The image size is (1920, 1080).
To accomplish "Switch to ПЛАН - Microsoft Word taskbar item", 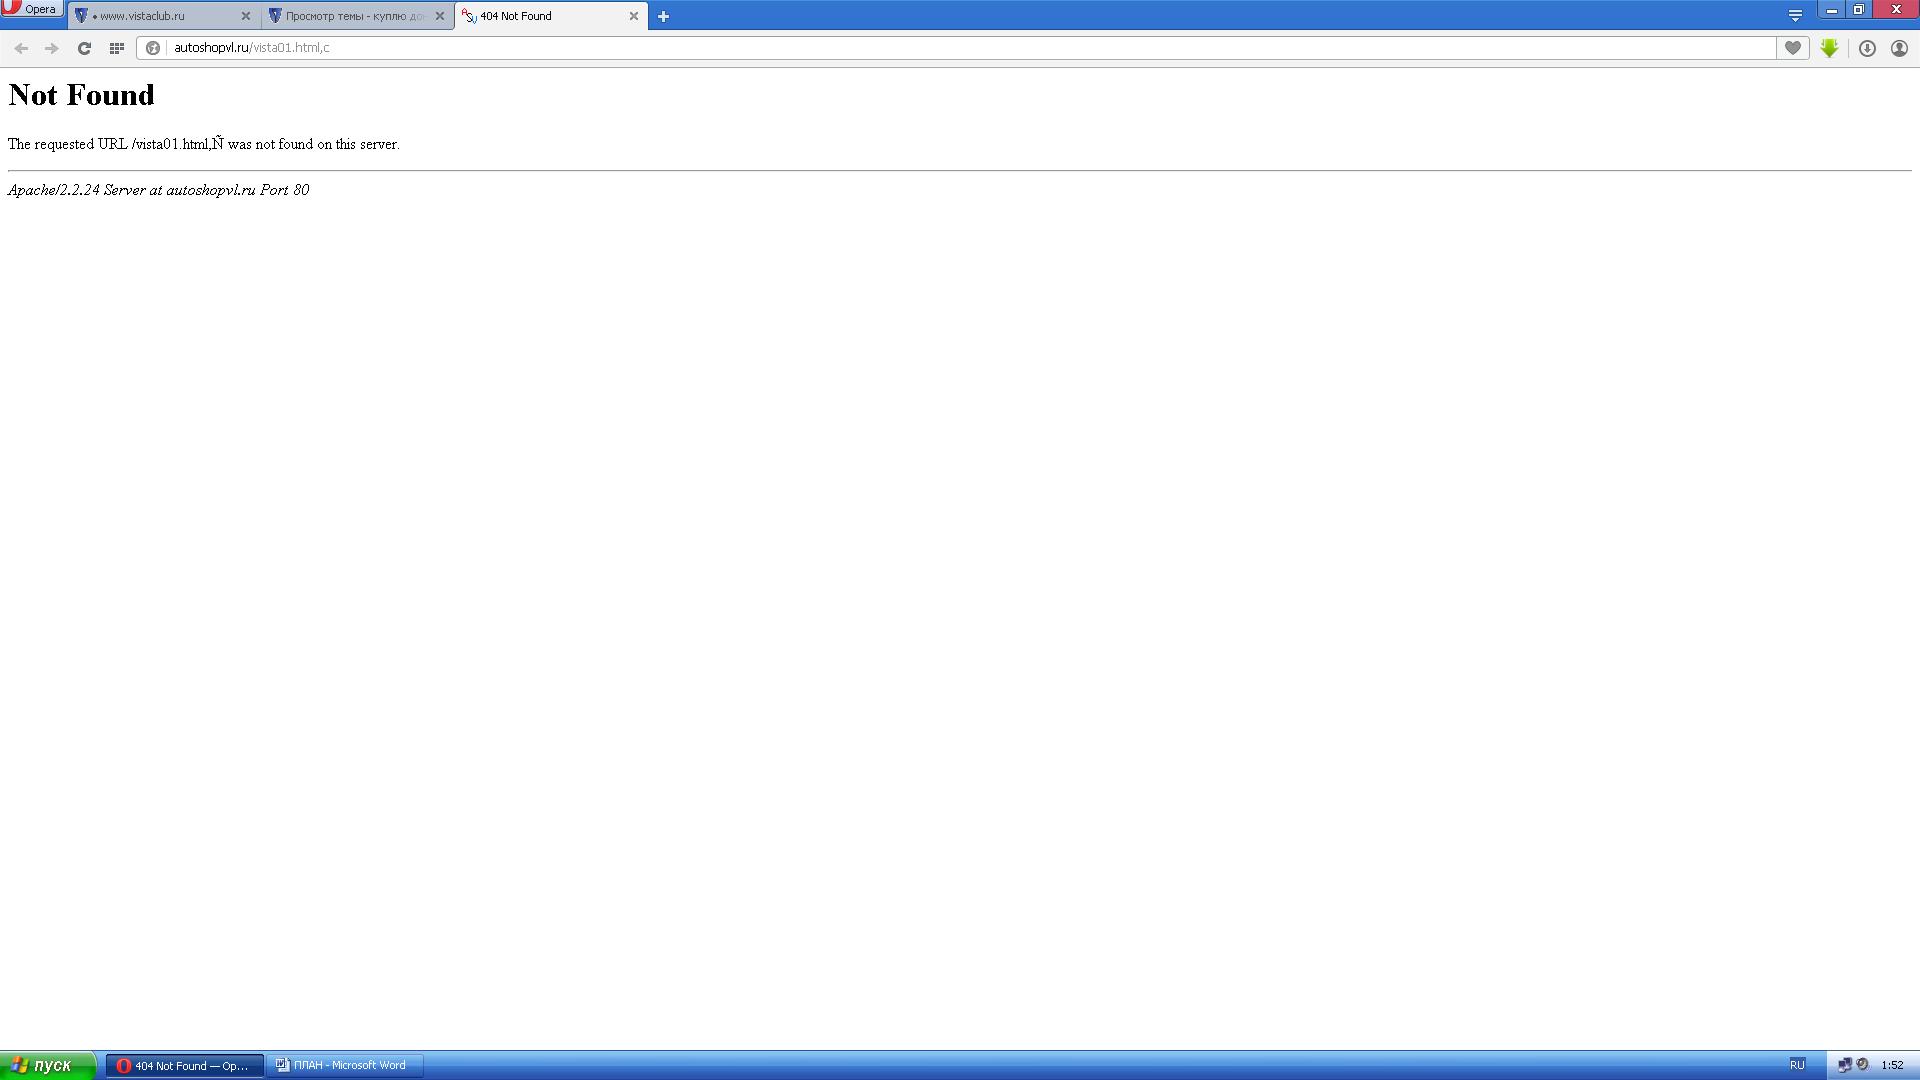I will click(345, 1065).
